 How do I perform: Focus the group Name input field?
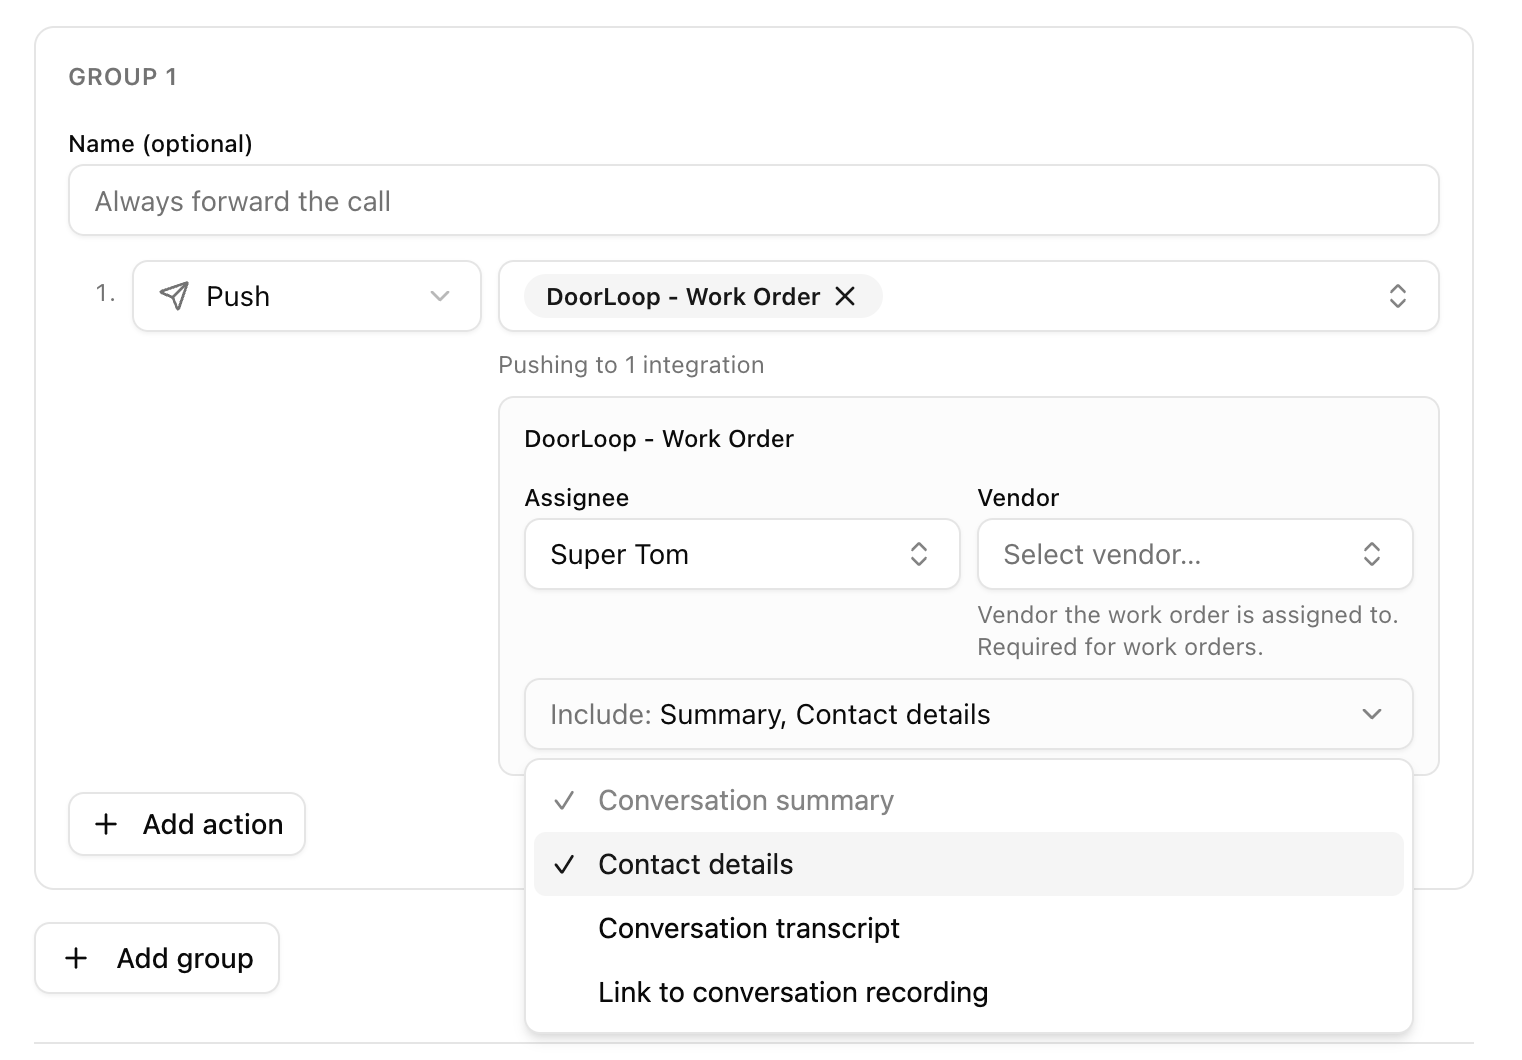point(753,201)
